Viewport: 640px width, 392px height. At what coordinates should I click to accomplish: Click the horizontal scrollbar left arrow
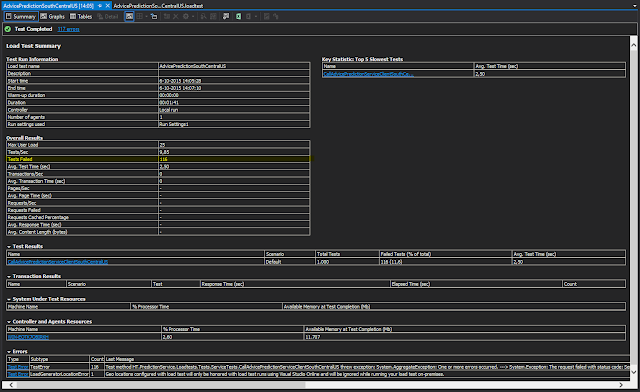pyautogui.click(x=11, y=385)
